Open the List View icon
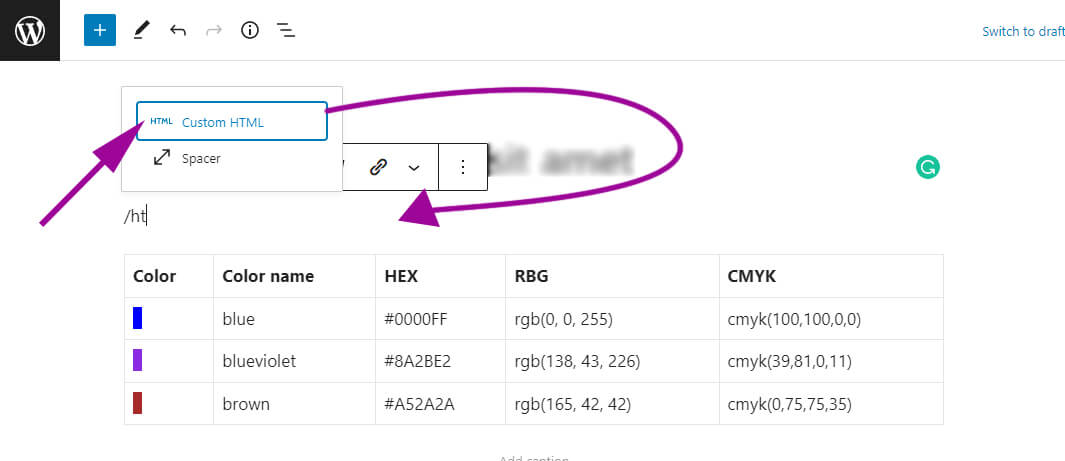 pos(286,31)
